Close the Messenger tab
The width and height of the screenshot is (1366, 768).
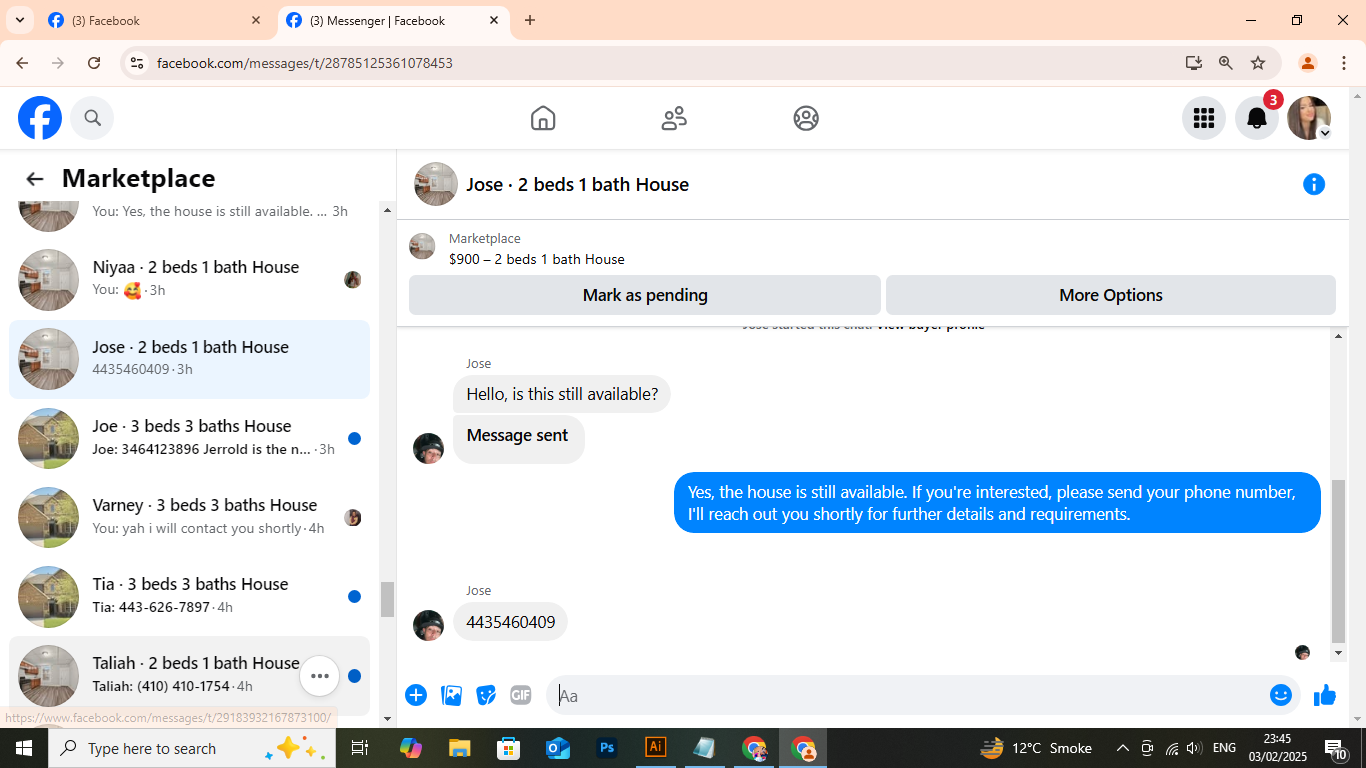pyautogui.click(x=494, y=20)
